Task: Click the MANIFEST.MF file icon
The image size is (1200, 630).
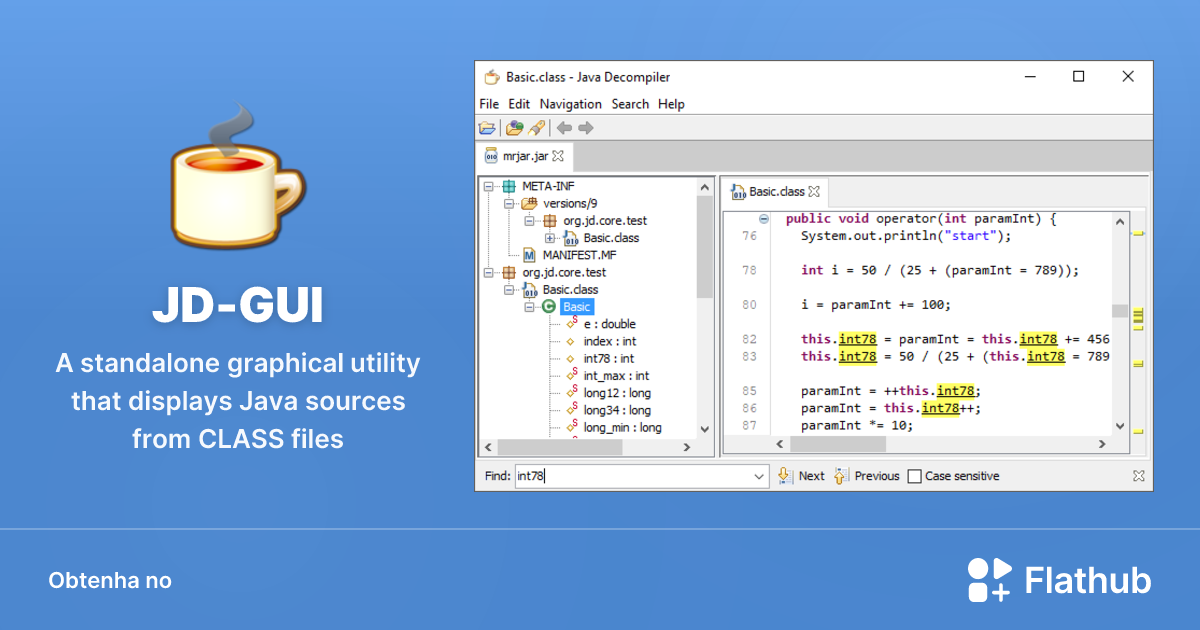Action: click(x=530, y=254)
